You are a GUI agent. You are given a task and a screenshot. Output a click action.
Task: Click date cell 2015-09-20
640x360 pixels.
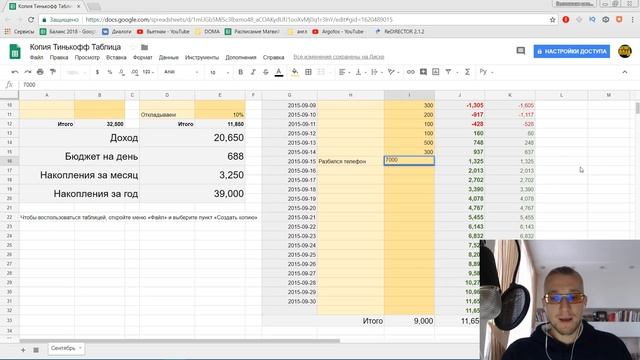click(x=289, y=208)
